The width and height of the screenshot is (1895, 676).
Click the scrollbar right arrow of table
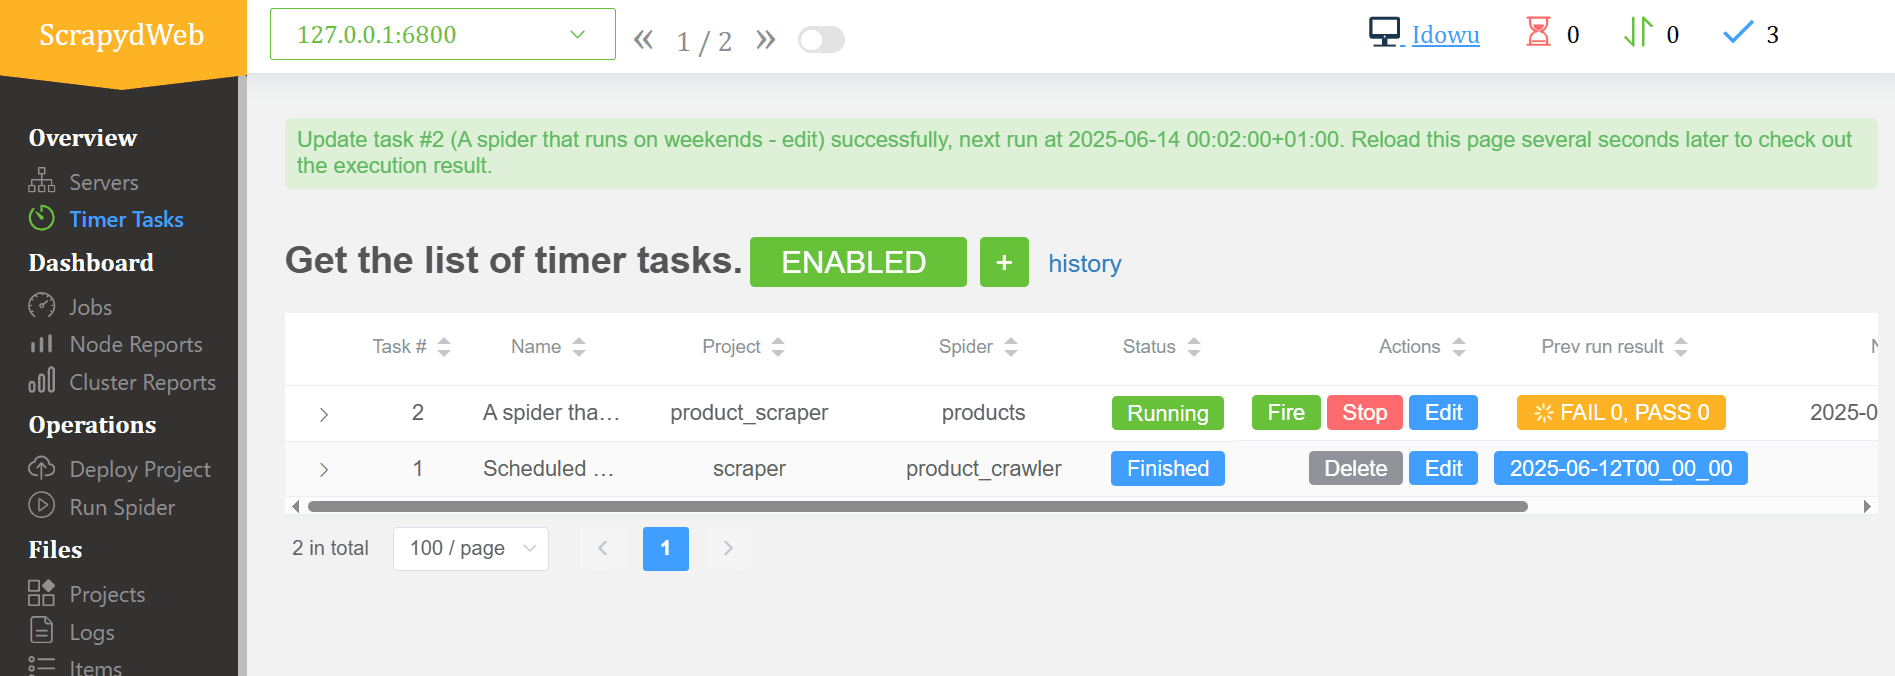(x=1867, y=506)
